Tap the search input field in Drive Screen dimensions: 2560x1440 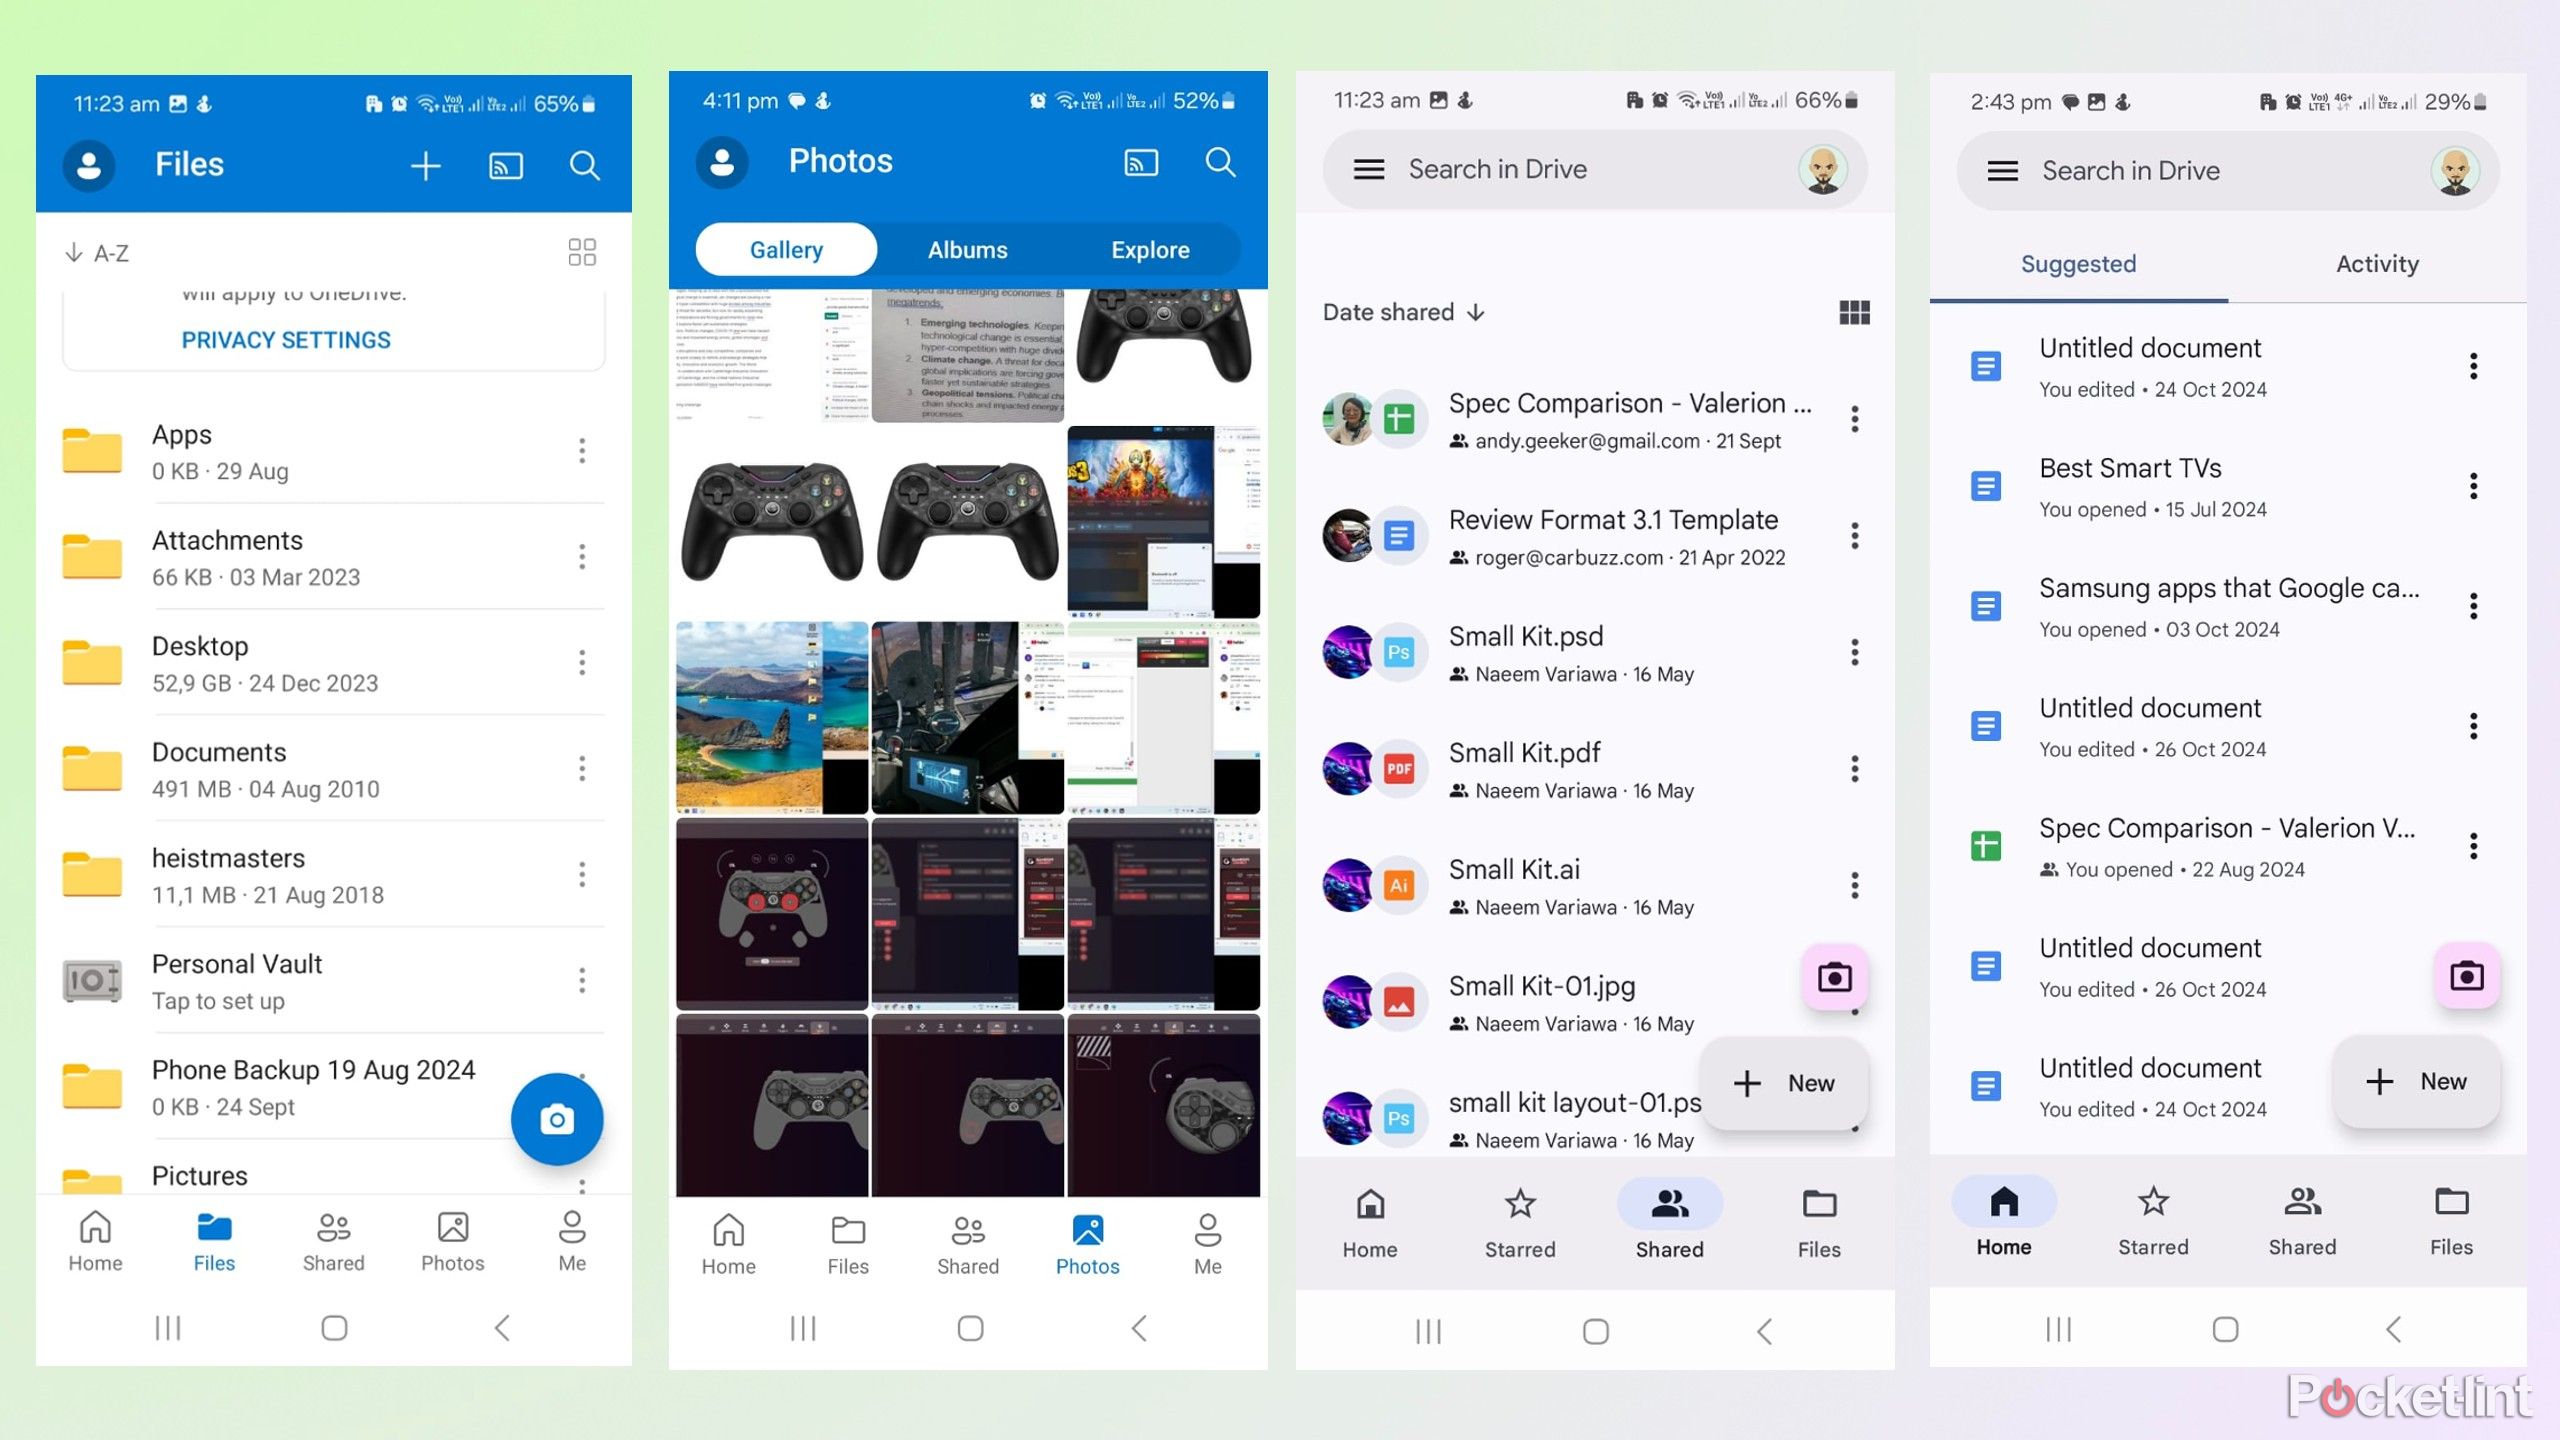[x=1582, y=169]
